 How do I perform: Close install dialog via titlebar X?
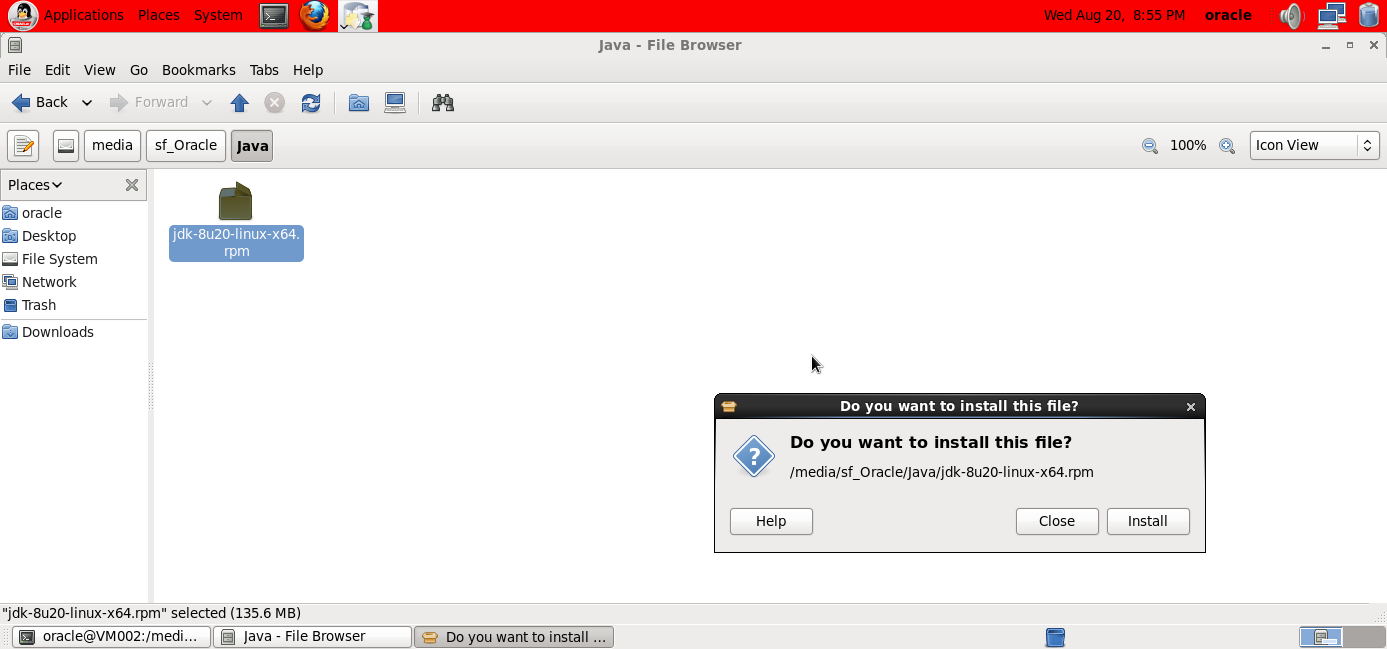point(1191,407)
